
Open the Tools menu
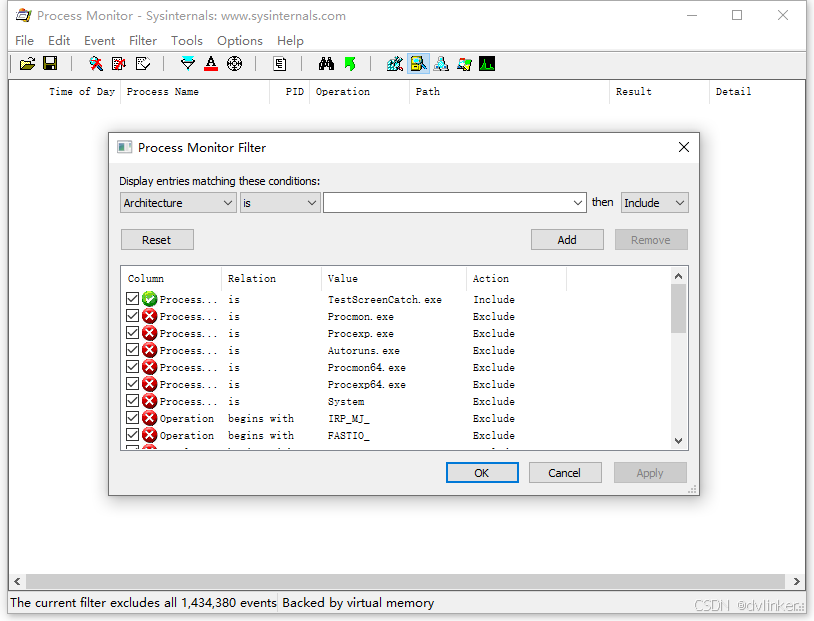coord(187,40)
